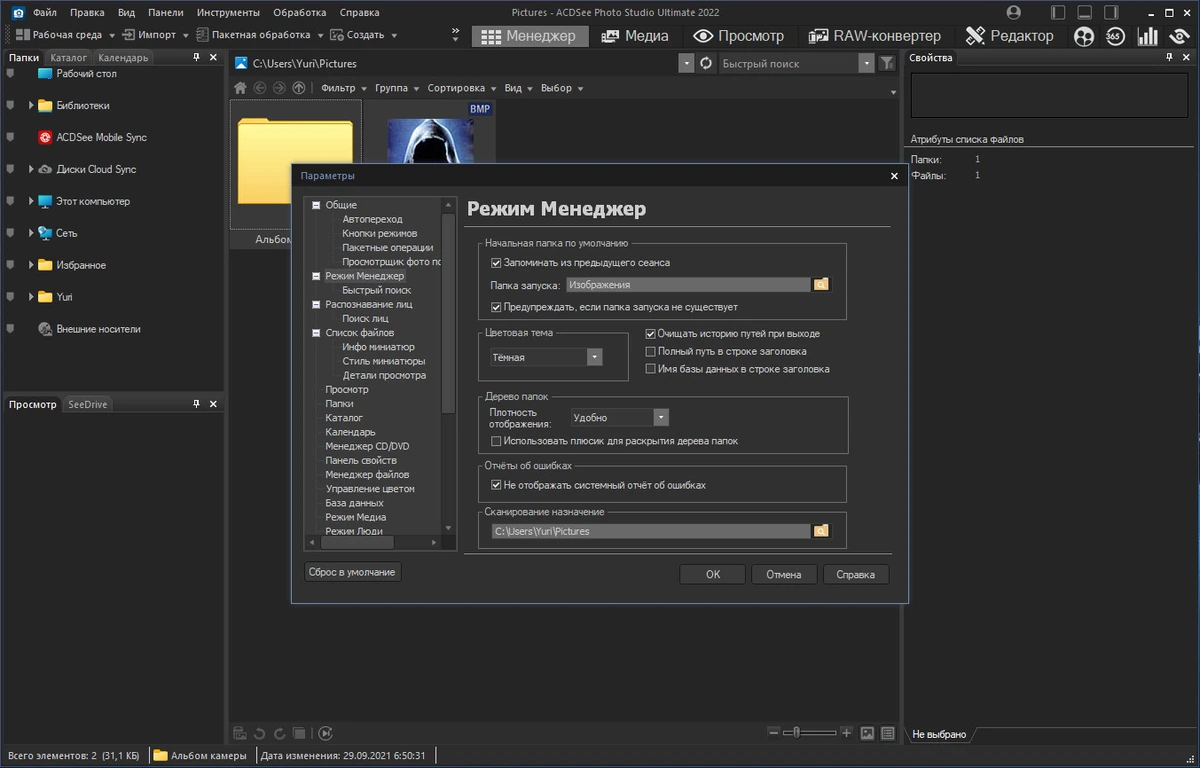
Task: Collapse Список файлов in settings tree
Action: [316, 333]
